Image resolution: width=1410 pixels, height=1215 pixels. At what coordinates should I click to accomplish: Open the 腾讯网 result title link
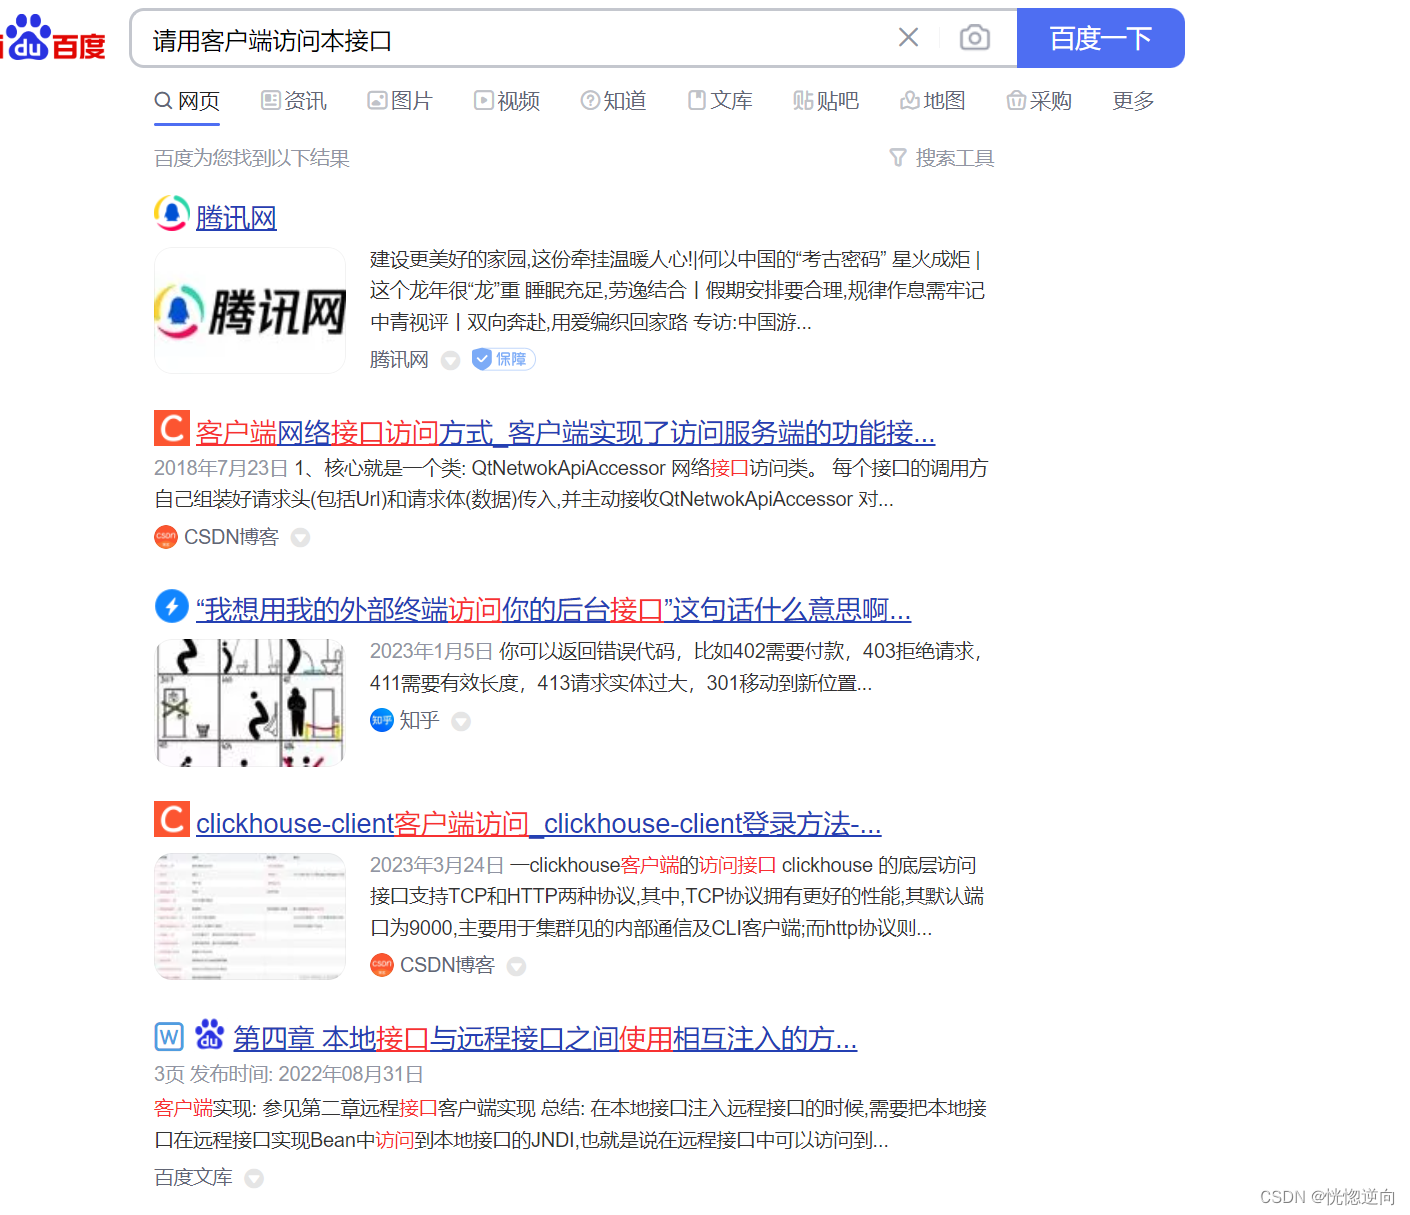(x=236, y=217)
